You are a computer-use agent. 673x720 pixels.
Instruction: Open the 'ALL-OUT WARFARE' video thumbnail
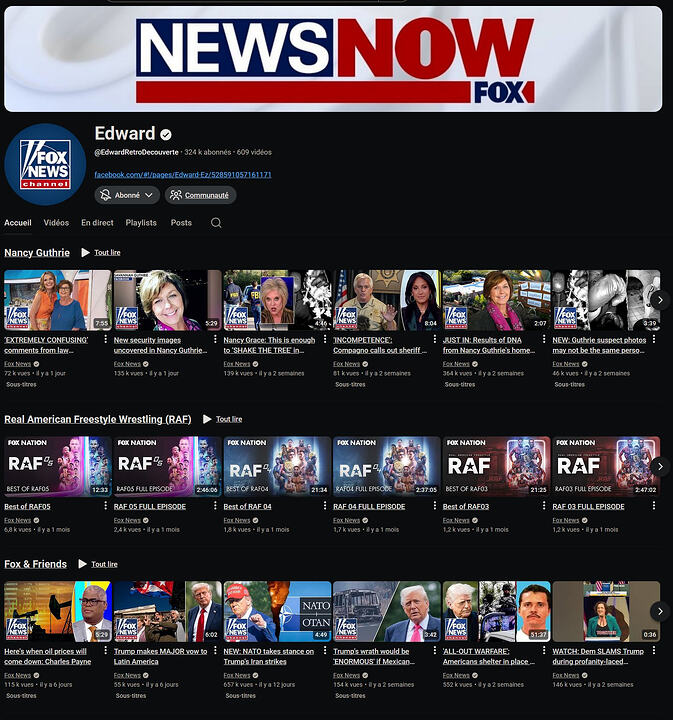496,611
